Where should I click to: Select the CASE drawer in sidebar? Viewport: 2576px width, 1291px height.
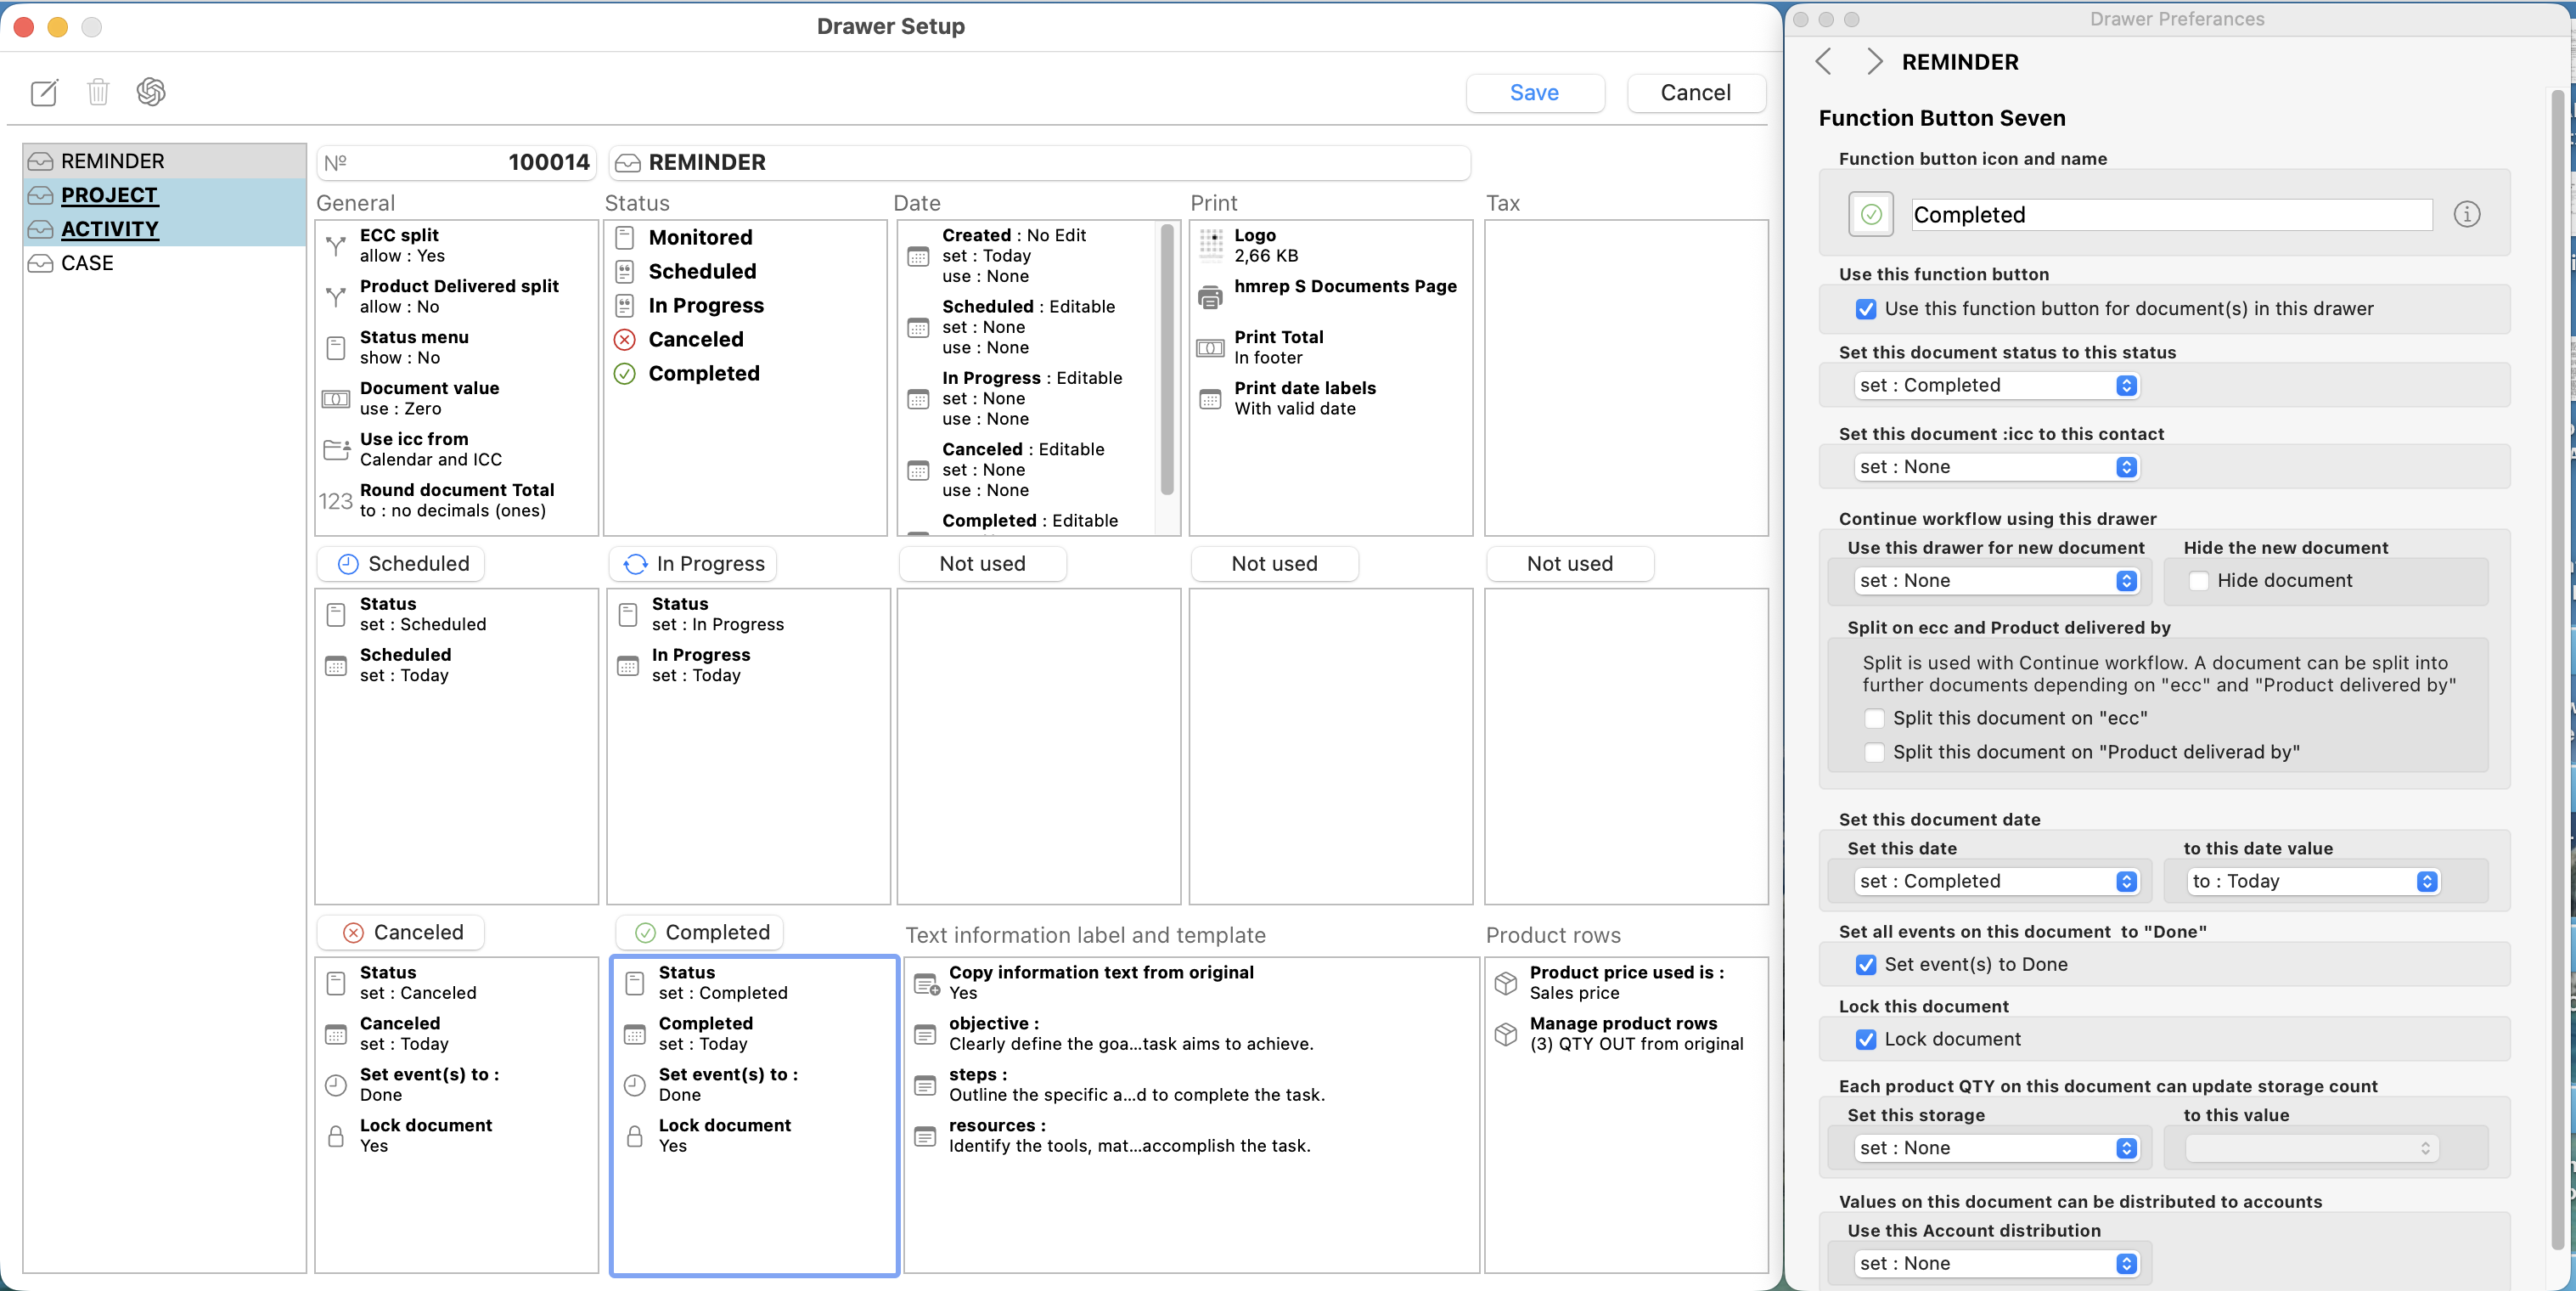[87, 263]
